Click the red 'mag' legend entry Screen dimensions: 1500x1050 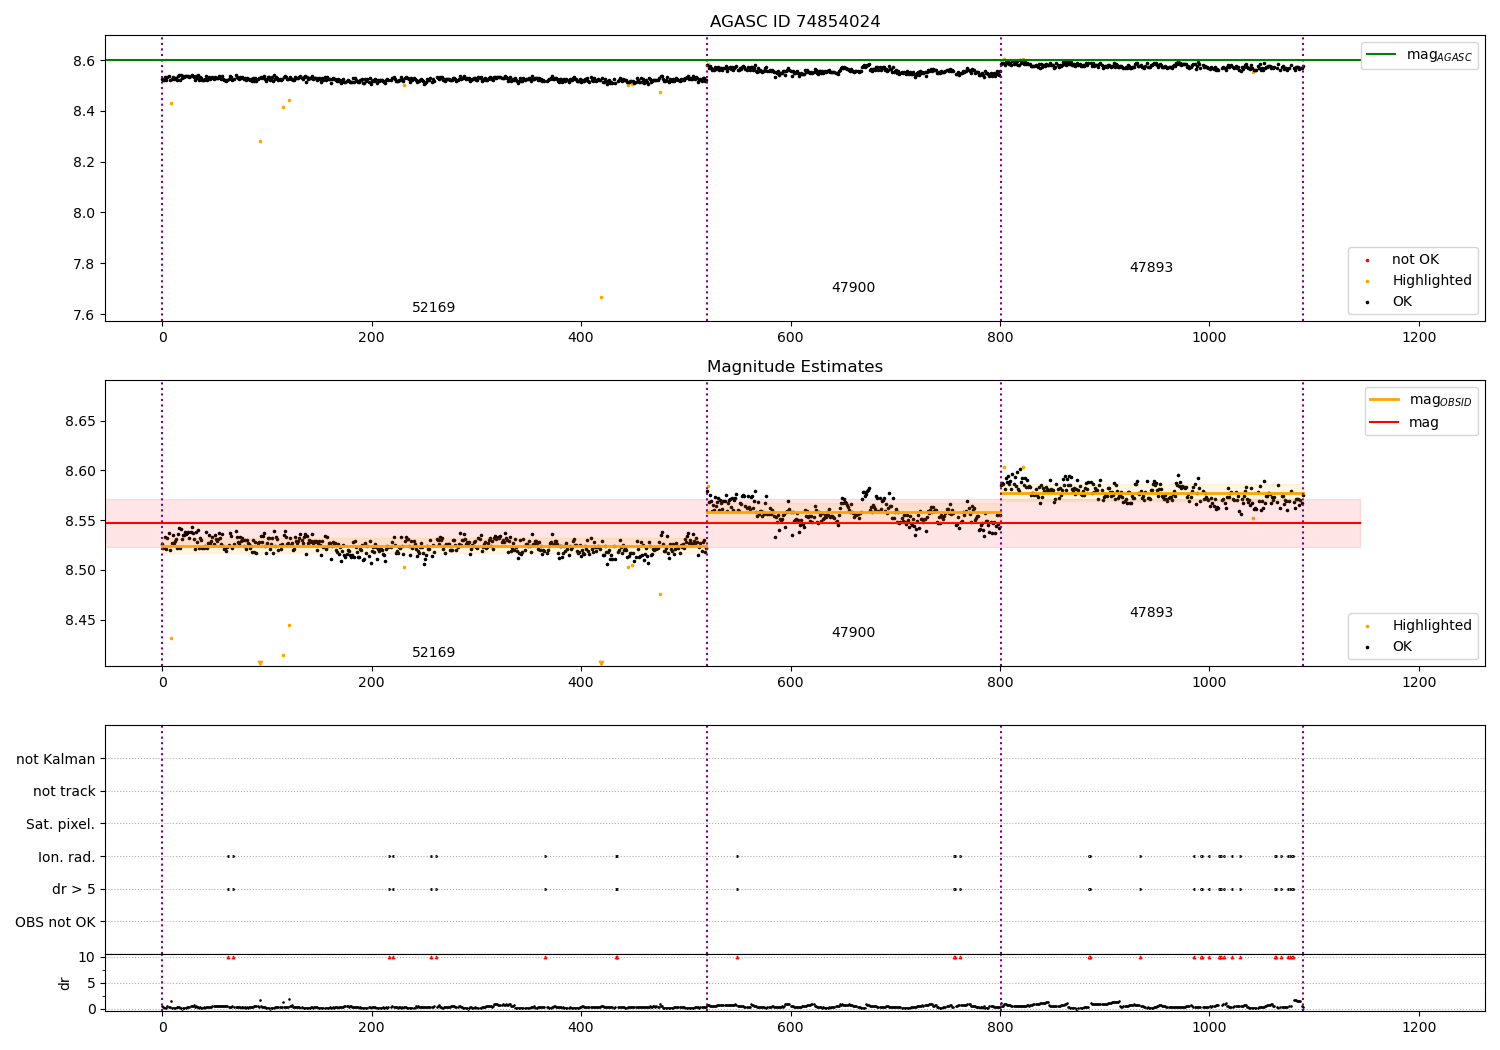coord(1404,423)
